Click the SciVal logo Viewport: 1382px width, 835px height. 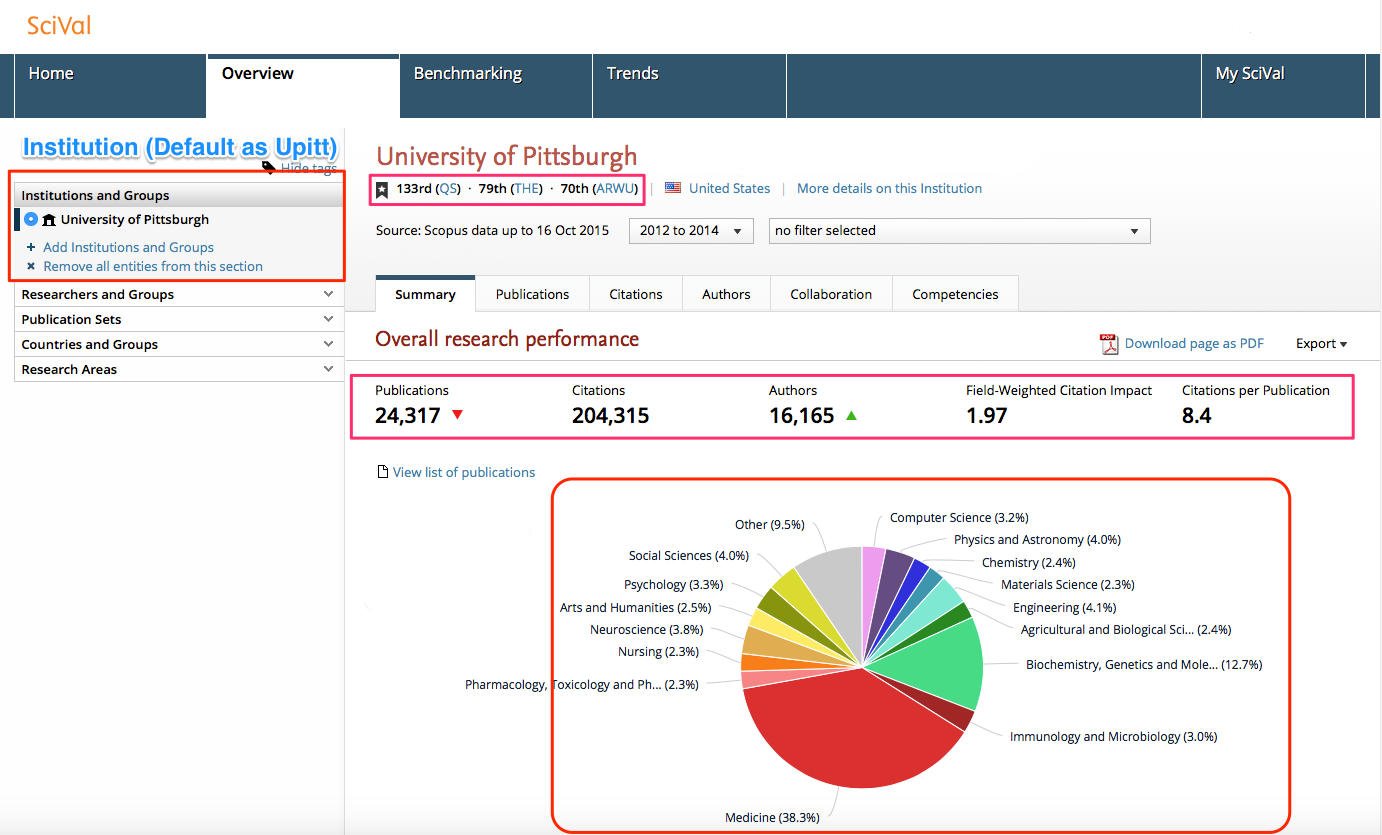tap(57, 25)
